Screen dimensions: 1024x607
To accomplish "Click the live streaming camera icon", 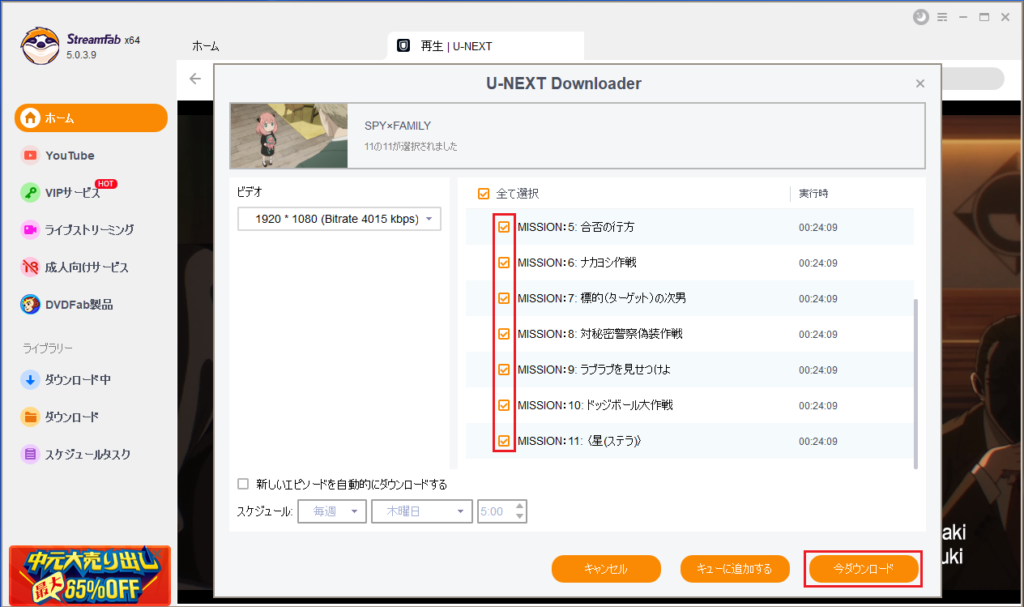I will pyautogui.click(x=30, y=230).
